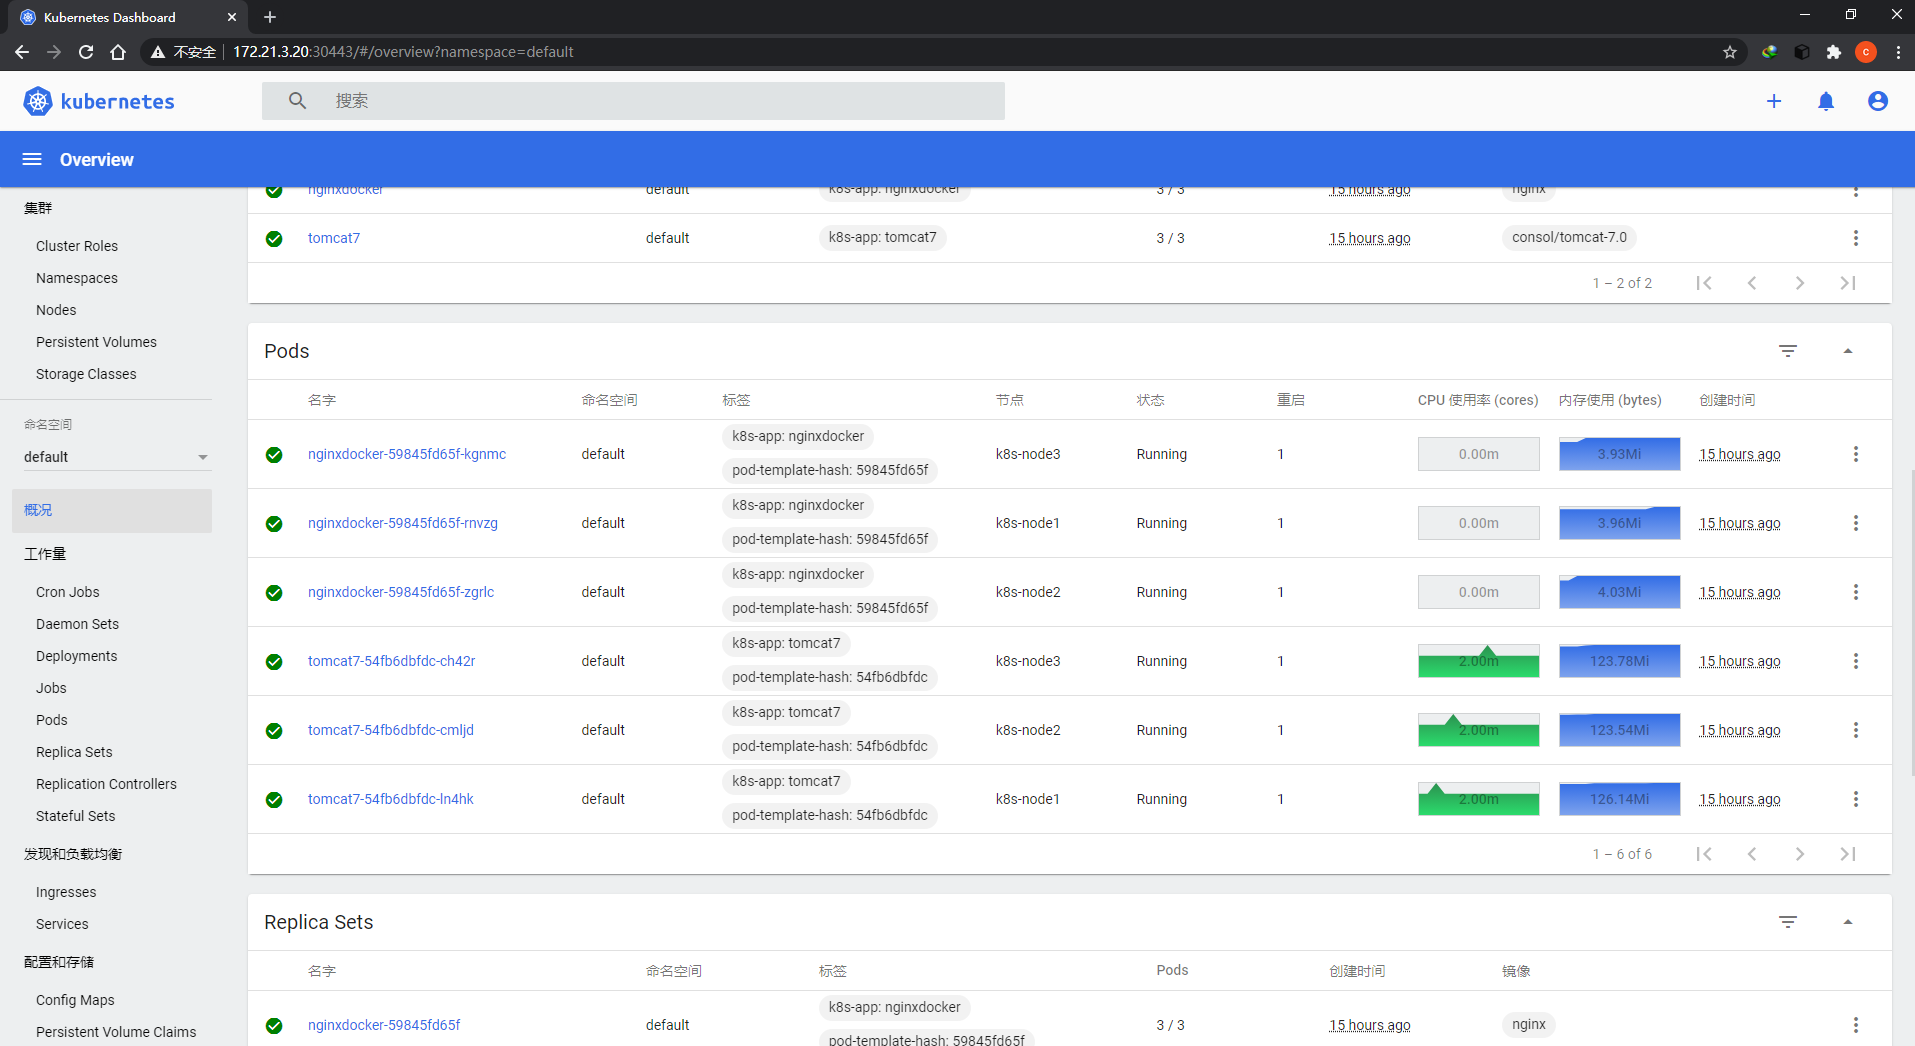Click memory graph showing 126.14Mi
Screen dimensions: 1915x1046
point(1619,799)
